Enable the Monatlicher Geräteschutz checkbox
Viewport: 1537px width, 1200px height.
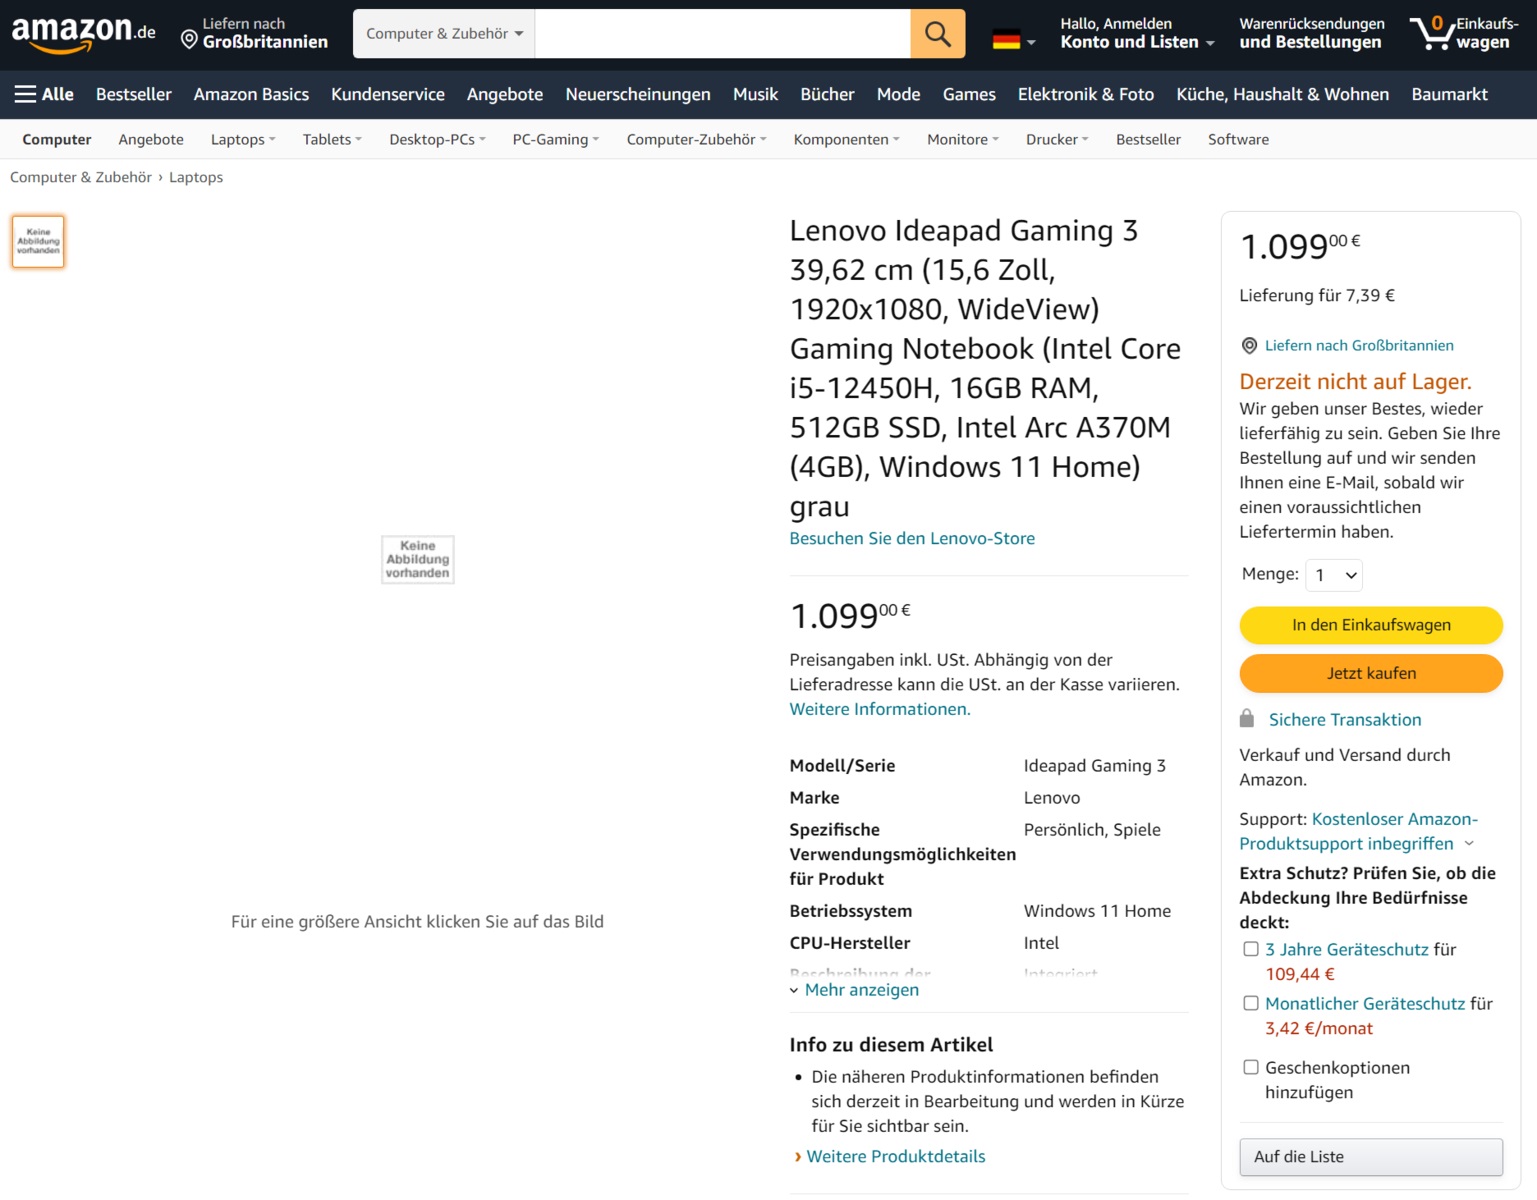click(1250, 1003)
